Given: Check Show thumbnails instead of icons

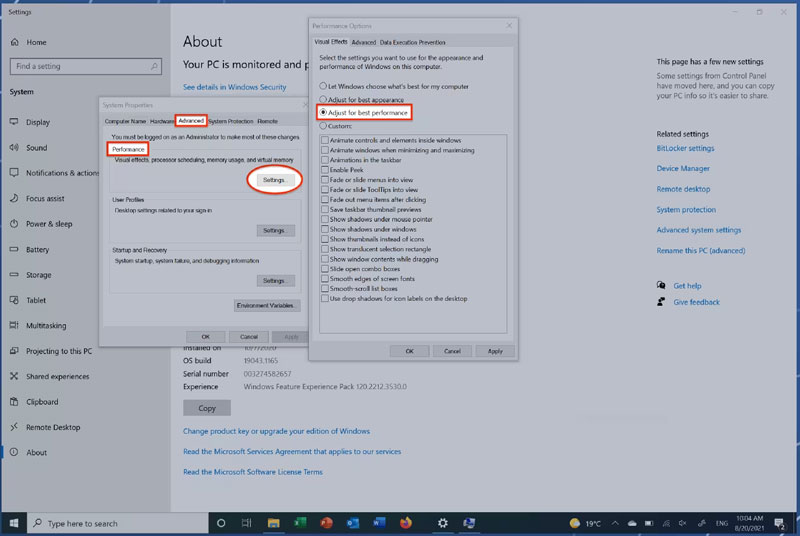Looking at the screenshot, I should tap(324, 239).
